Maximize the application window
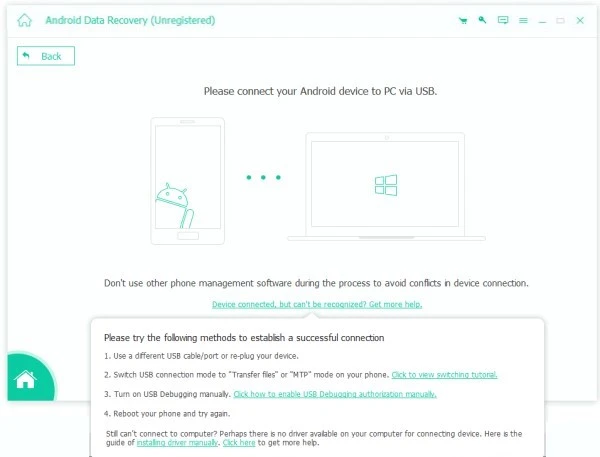 pyautogui.click(x=561, y=20)
